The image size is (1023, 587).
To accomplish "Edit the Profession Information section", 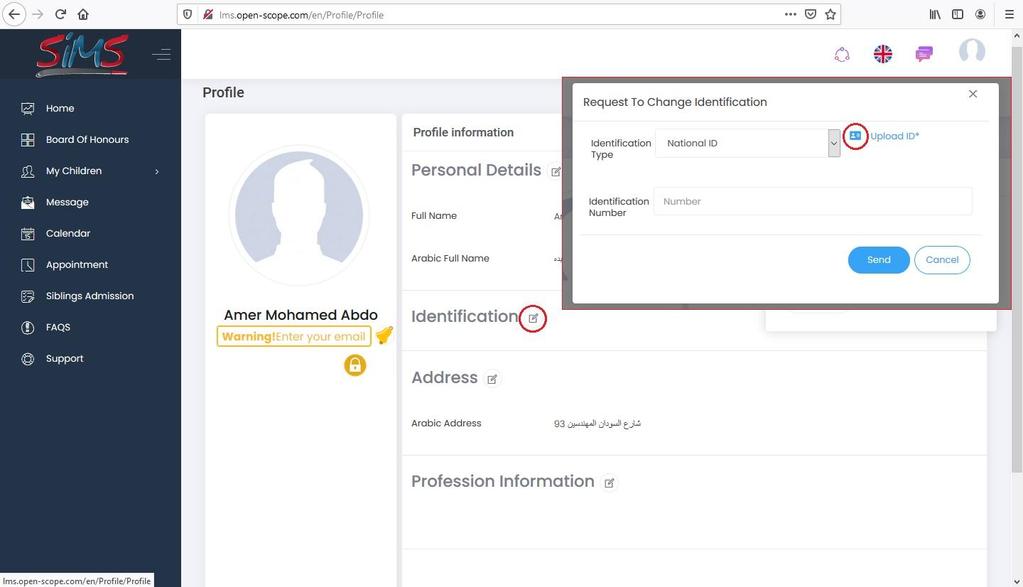I will coord(609,483).
